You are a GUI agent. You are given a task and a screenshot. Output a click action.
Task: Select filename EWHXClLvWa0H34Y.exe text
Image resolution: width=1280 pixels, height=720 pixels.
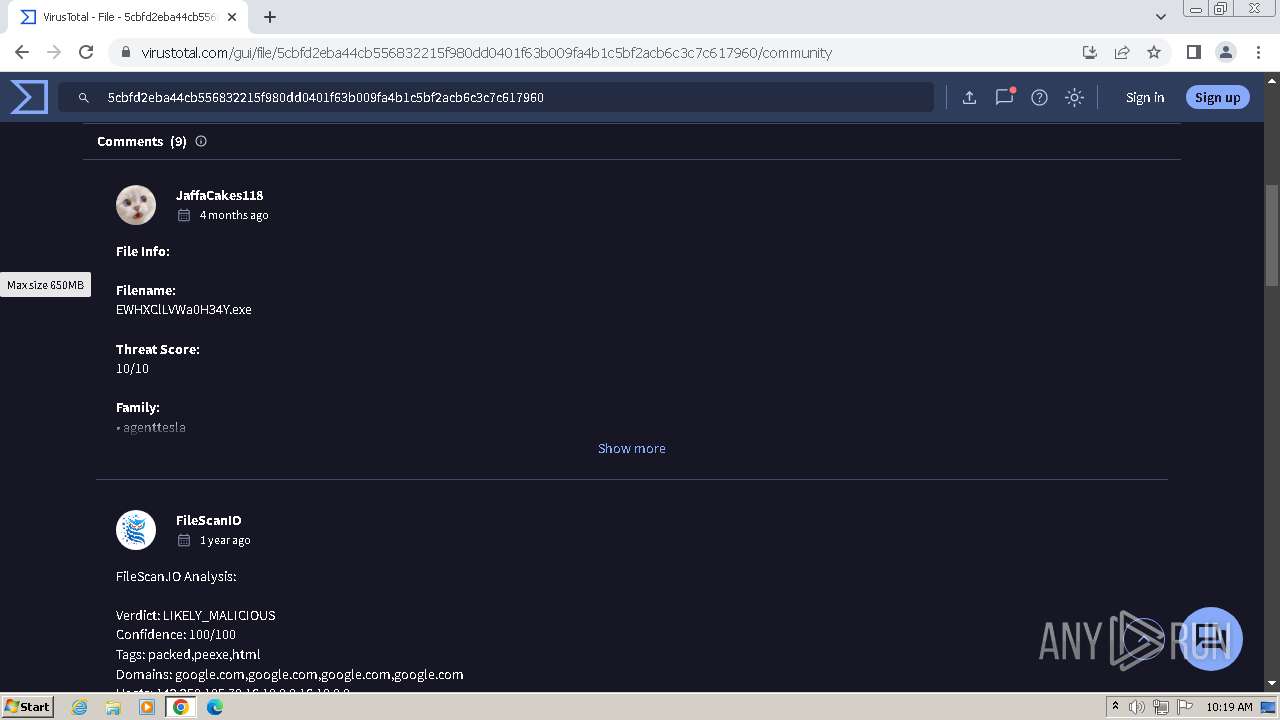[184, 310]
